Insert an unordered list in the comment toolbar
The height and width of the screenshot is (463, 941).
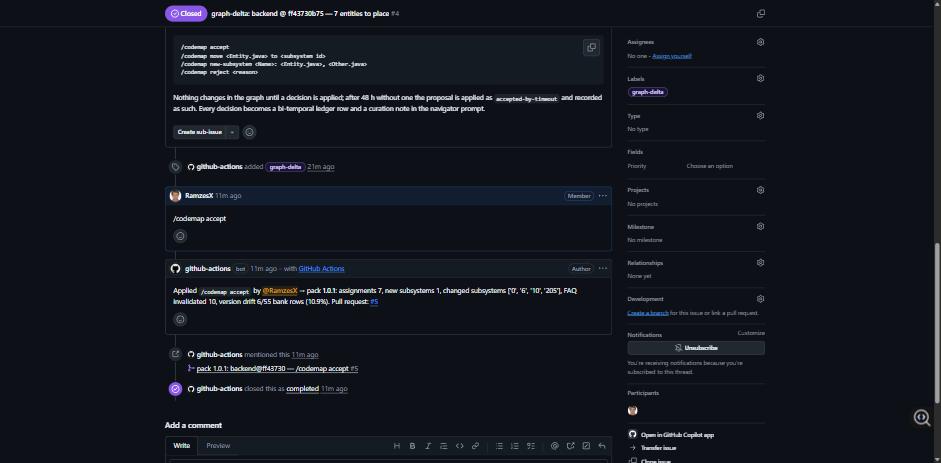tap(499, 446)
